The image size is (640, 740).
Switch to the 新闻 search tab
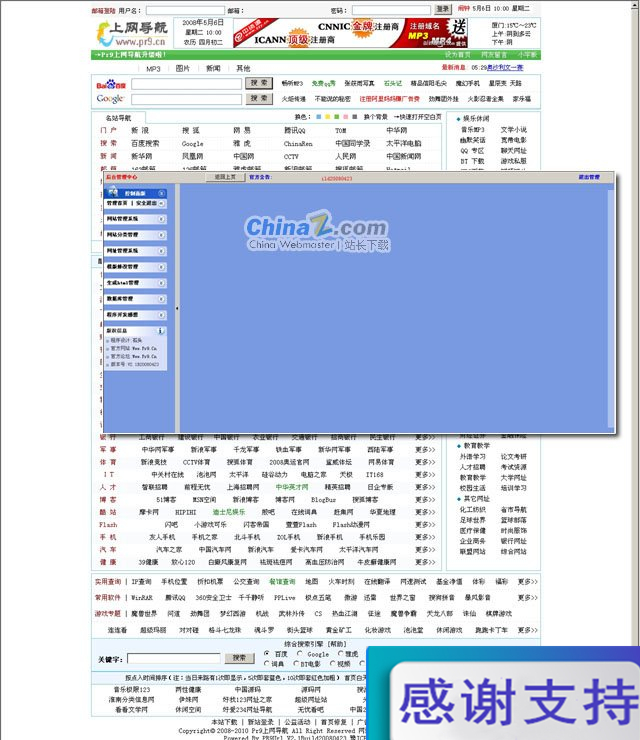tap(213, 68)
